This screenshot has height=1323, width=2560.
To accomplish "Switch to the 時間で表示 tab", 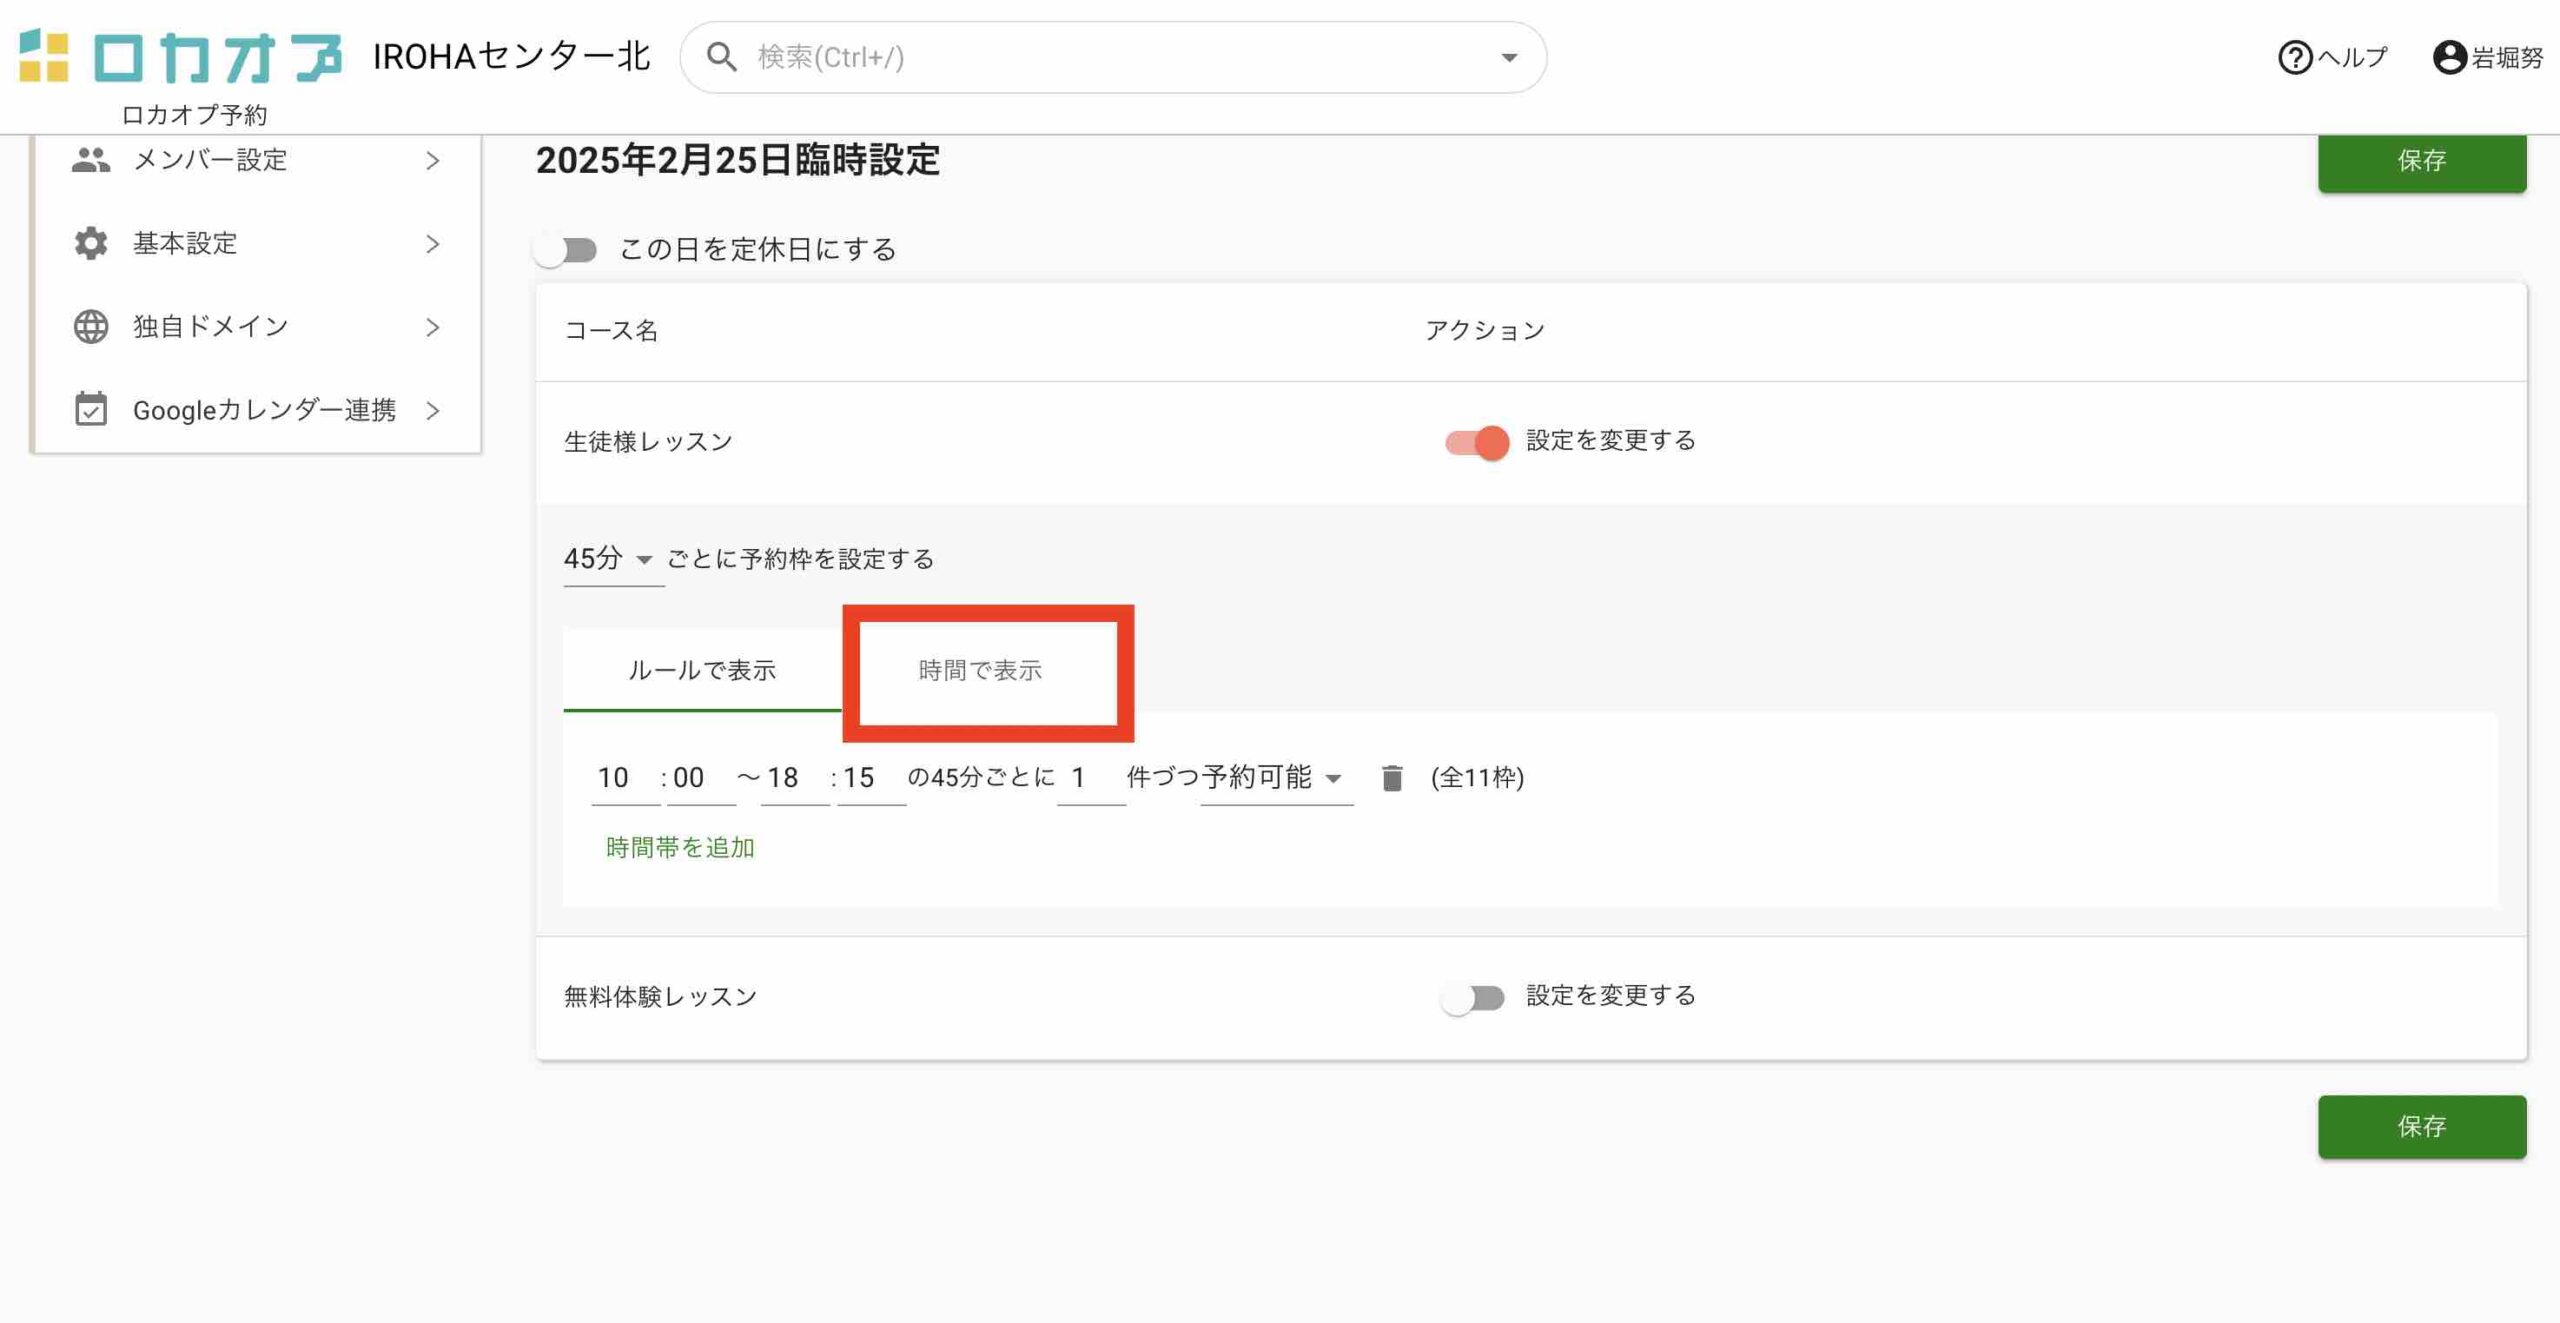I will pos(980,670).
